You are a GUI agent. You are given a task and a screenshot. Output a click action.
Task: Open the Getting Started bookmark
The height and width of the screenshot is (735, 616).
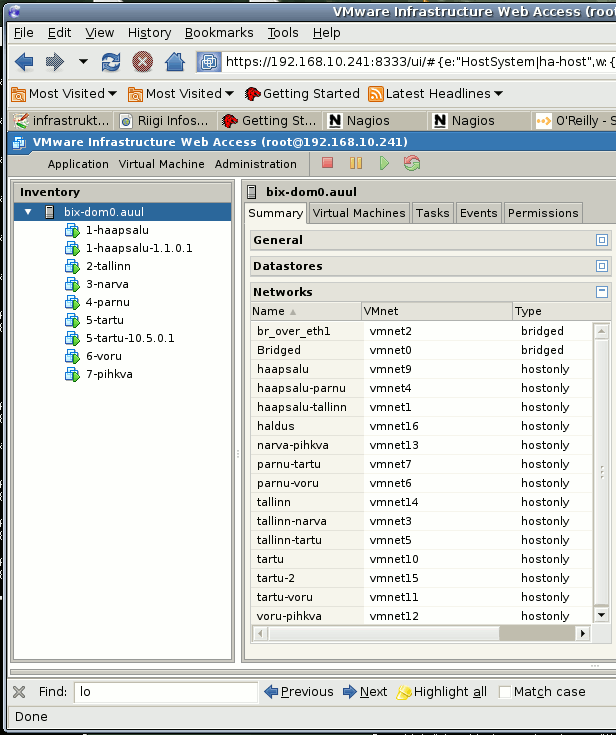[302, 94]
